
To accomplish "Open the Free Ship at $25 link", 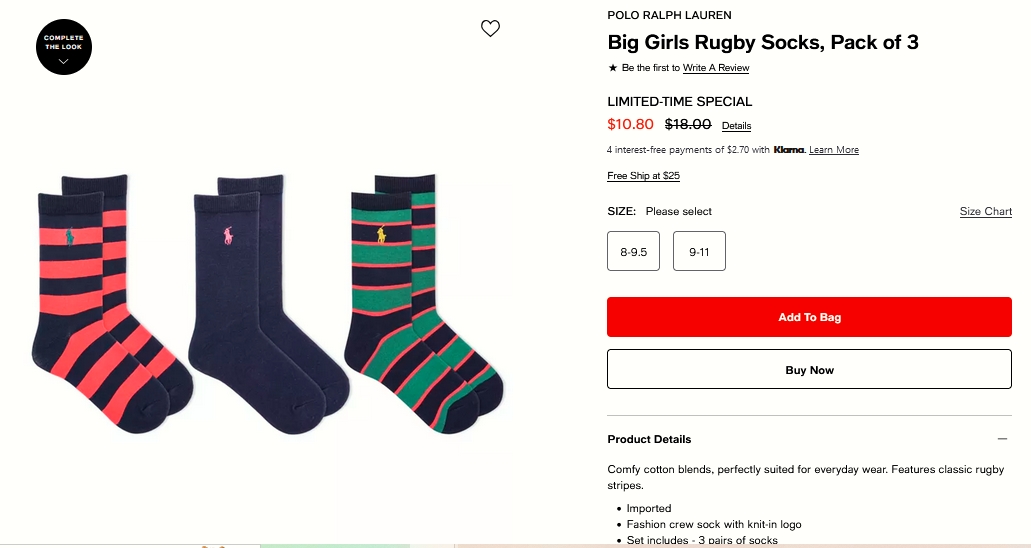I will 643,176.
